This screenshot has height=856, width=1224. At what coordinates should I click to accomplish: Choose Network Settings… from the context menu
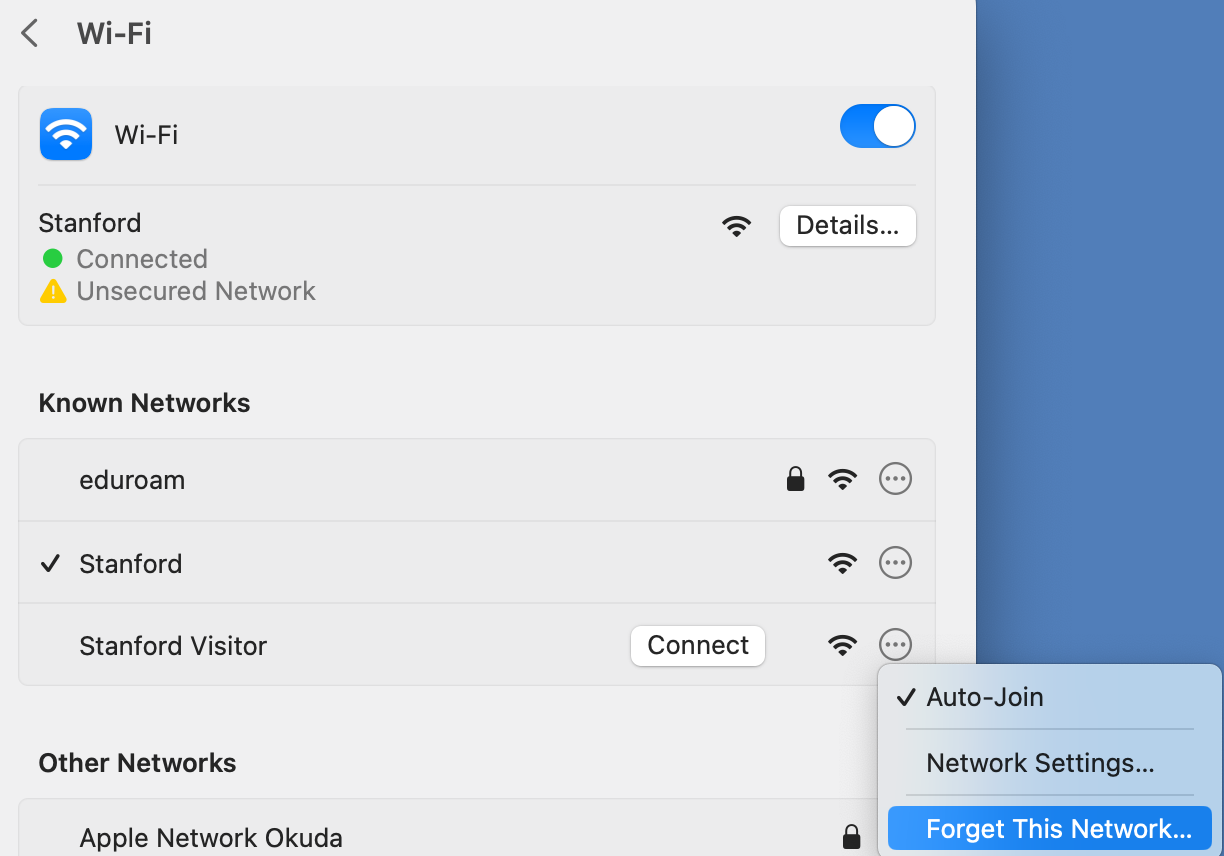coord(1040,764)
